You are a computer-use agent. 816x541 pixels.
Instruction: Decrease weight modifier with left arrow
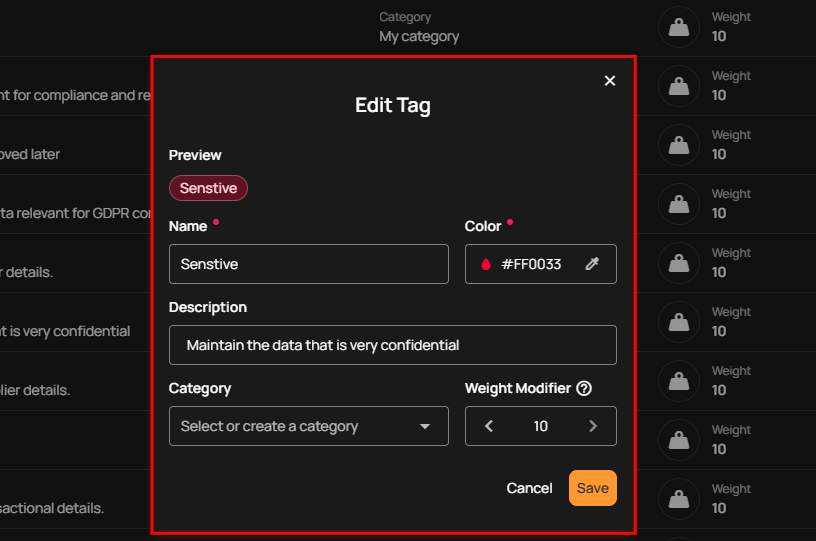[x=489, y=426]
